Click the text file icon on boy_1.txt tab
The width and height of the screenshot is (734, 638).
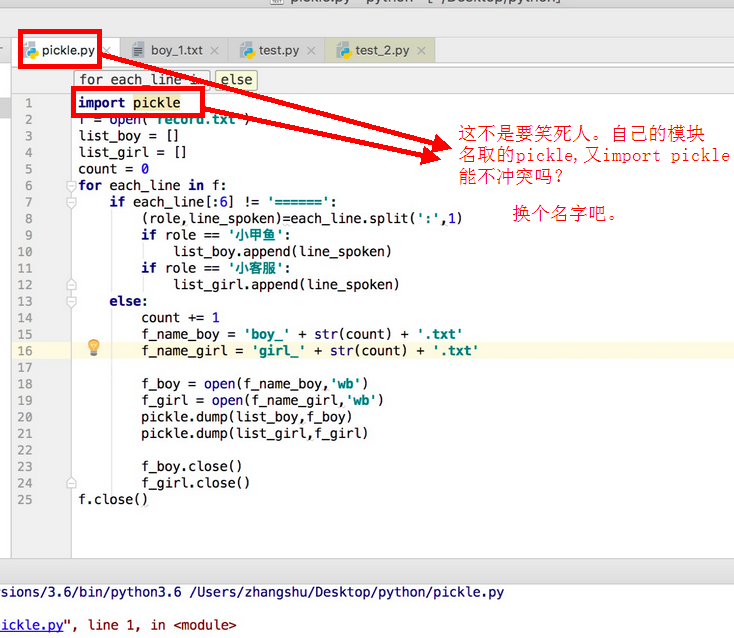[x=138, y=50]
